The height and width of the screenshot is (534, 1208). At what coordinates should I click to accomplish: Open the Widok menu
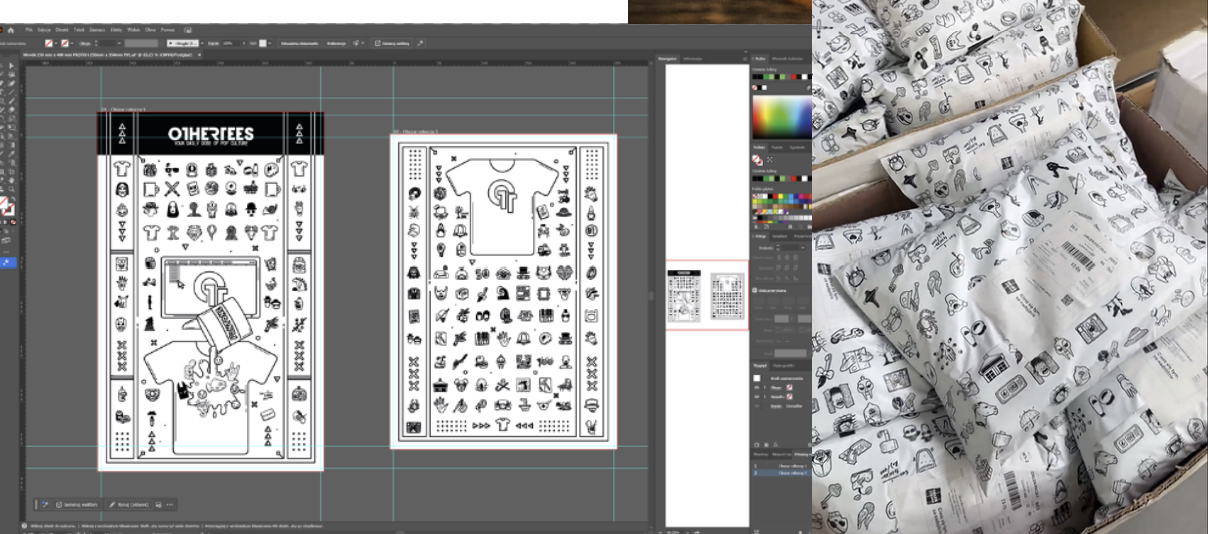point(134,30)
